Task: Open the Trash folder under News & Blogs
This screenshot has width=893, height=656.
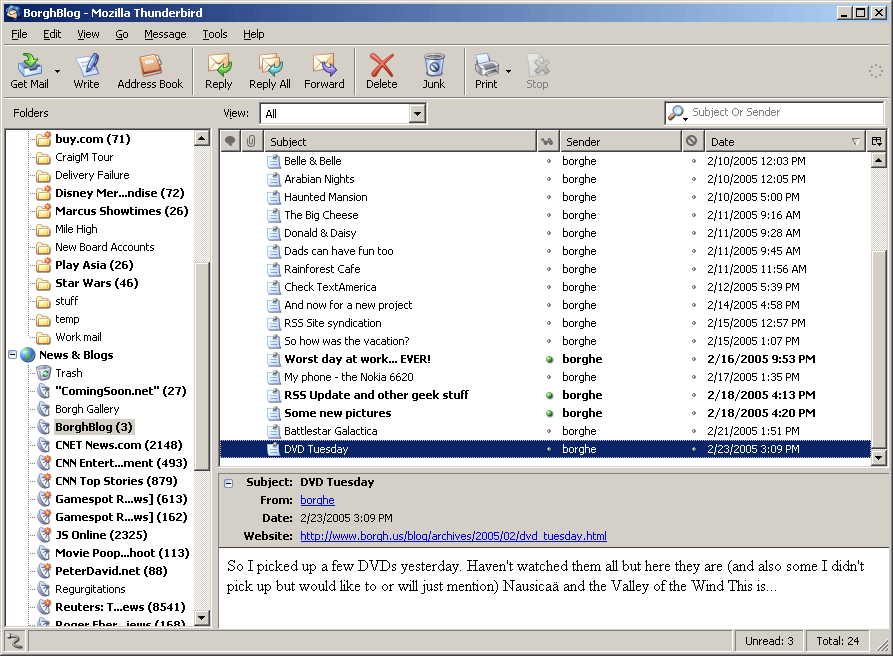Action: click(x=68, y=373)
